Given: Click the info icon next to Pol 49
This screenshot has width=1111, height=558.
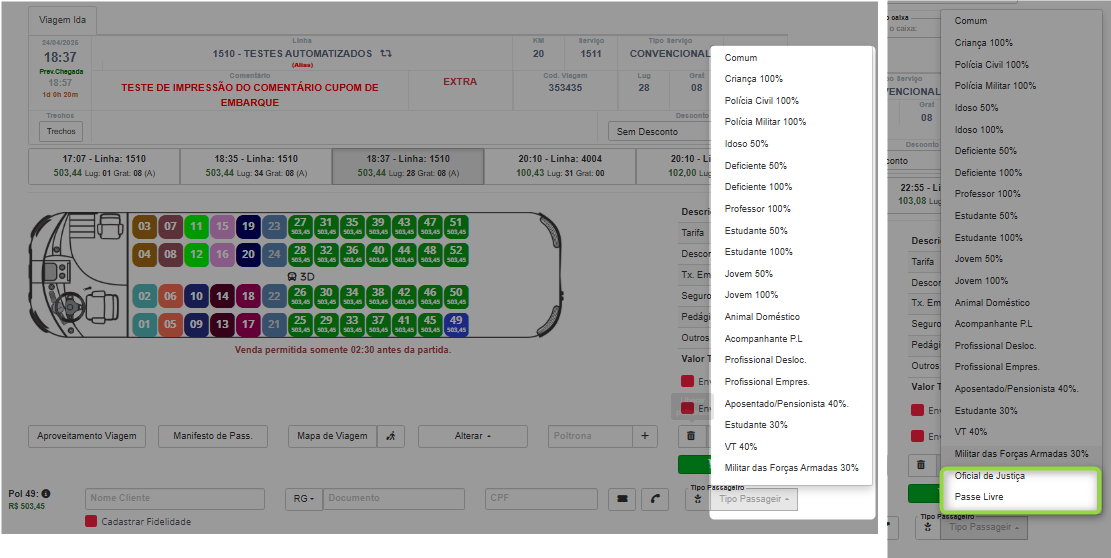Looking at the screenshot, I should 46,493.
